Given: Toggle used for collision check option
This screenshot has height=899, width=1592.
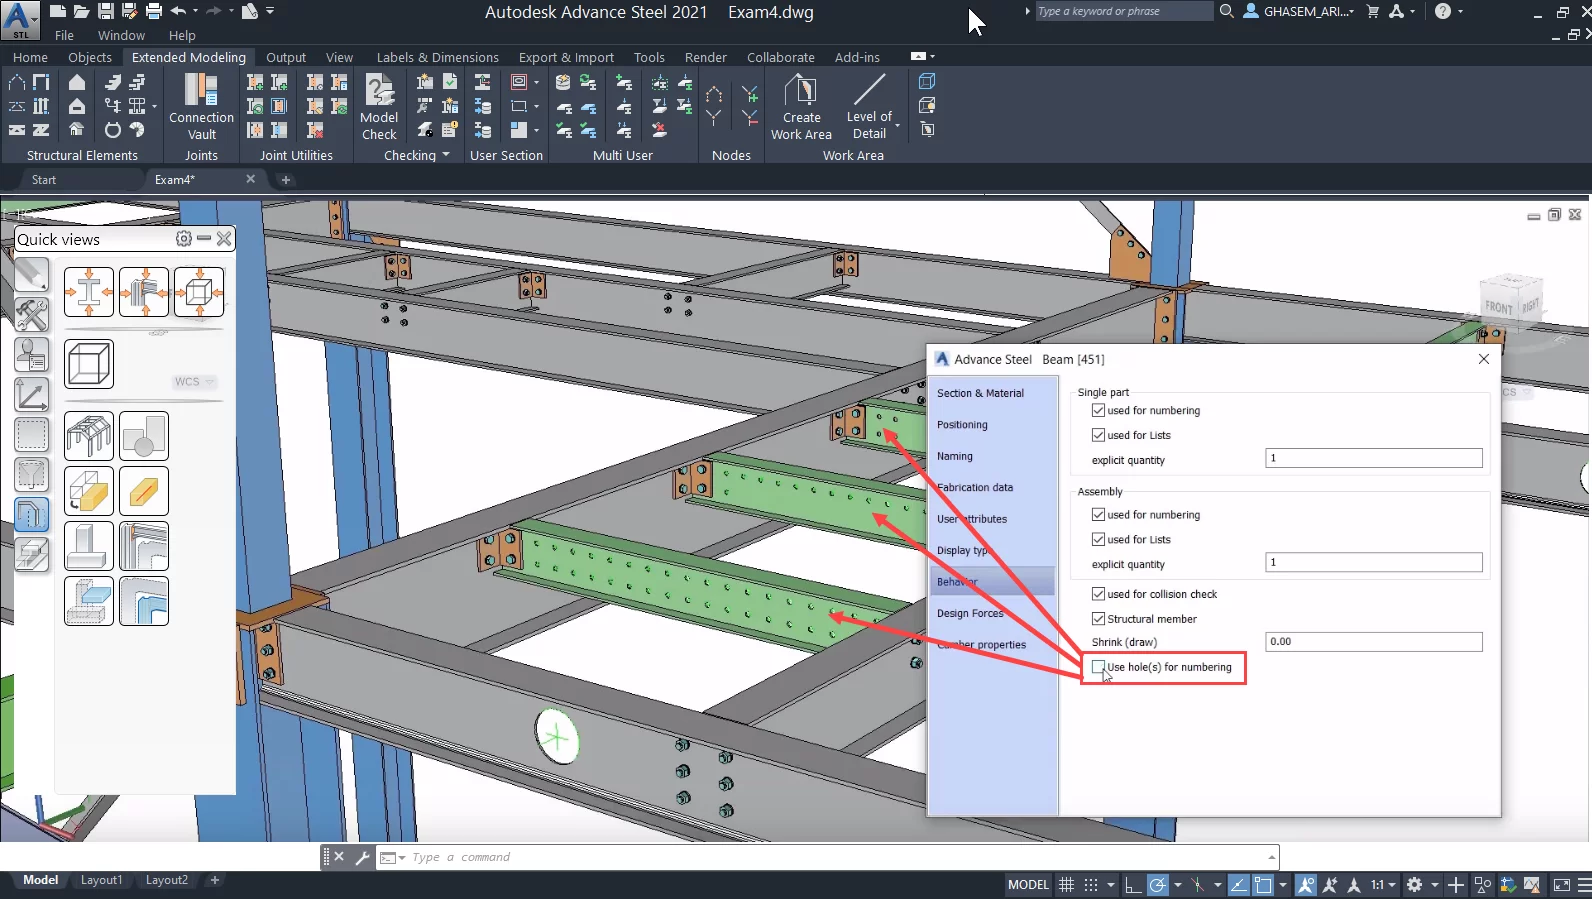Looking at the screenshot, I should click(1099, 594).
